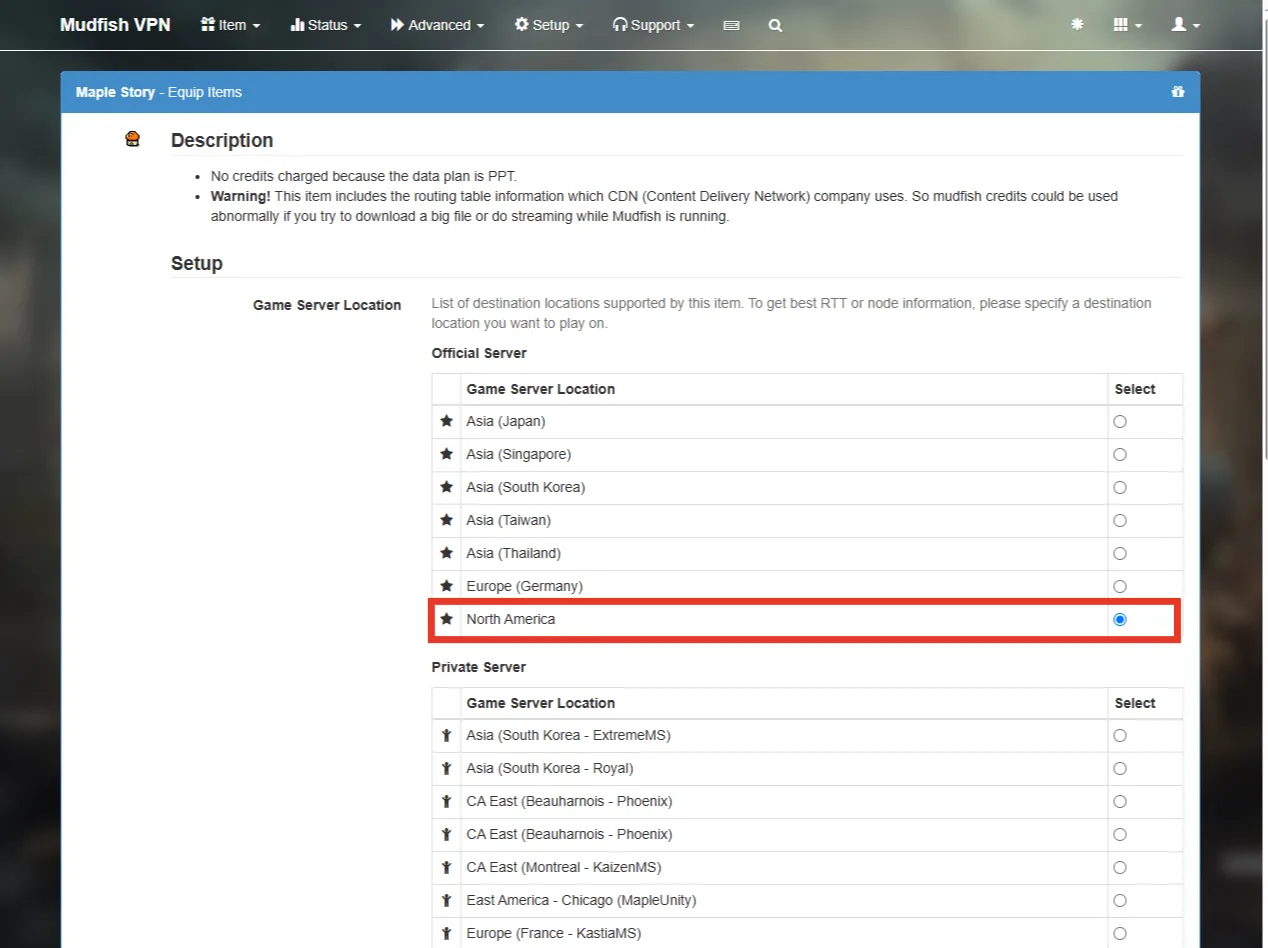
Task: Click the star icon beside North America
Action: point(447,619)
